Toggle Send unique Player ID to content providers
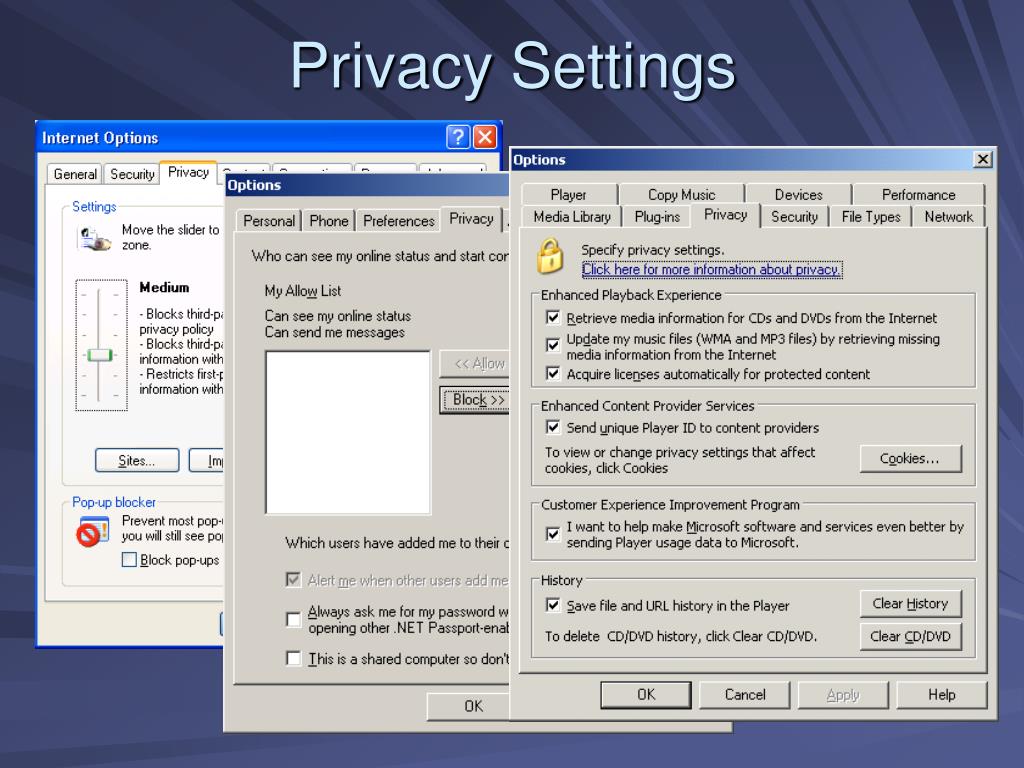1024x768 pixels. tap(552, 427)
